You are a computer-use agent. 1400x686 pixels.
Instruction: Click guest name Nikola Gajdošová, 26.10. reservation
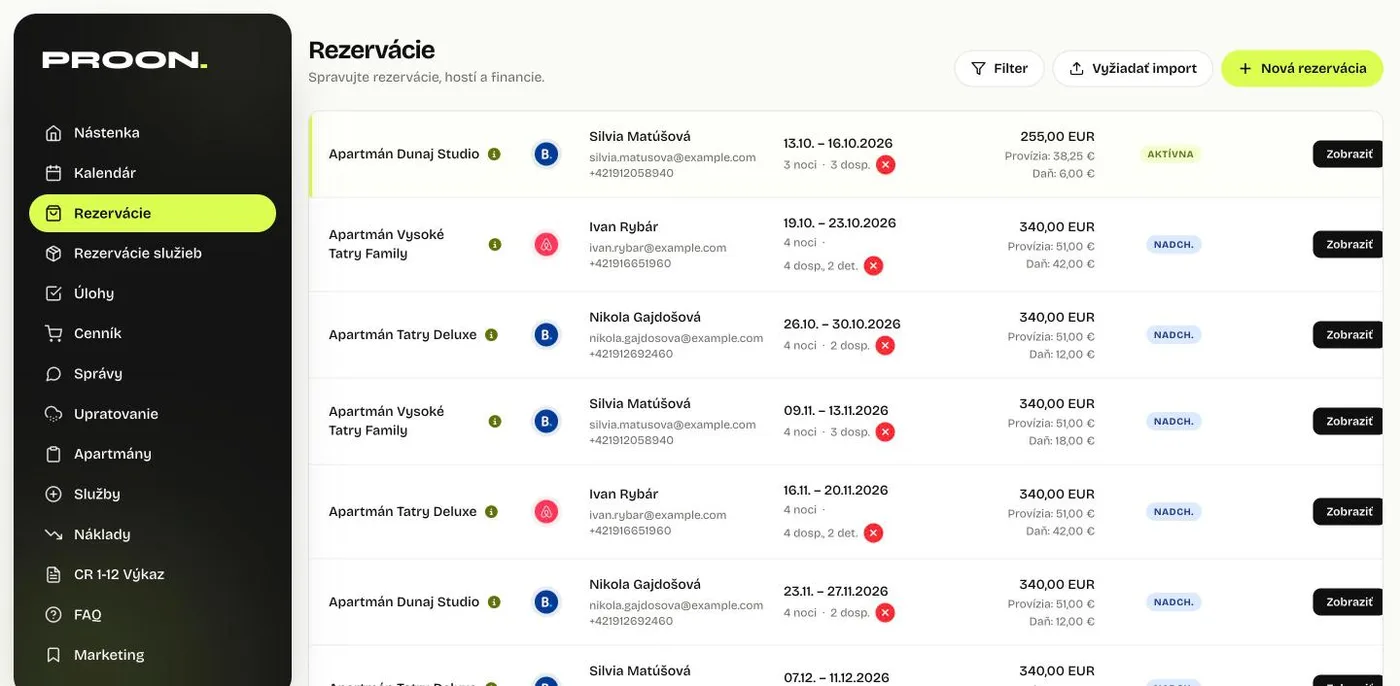[x=645, y=317]
